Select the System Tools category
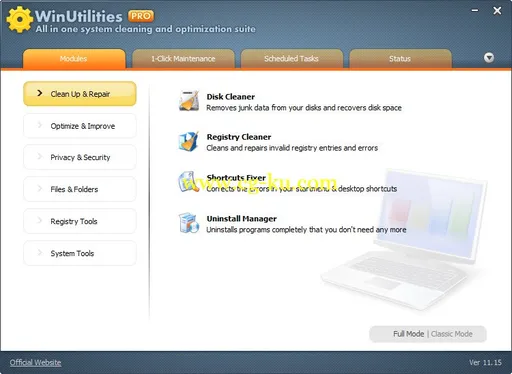Image resolution: width=512 pixels, height=374 pixels. [80, 253]
